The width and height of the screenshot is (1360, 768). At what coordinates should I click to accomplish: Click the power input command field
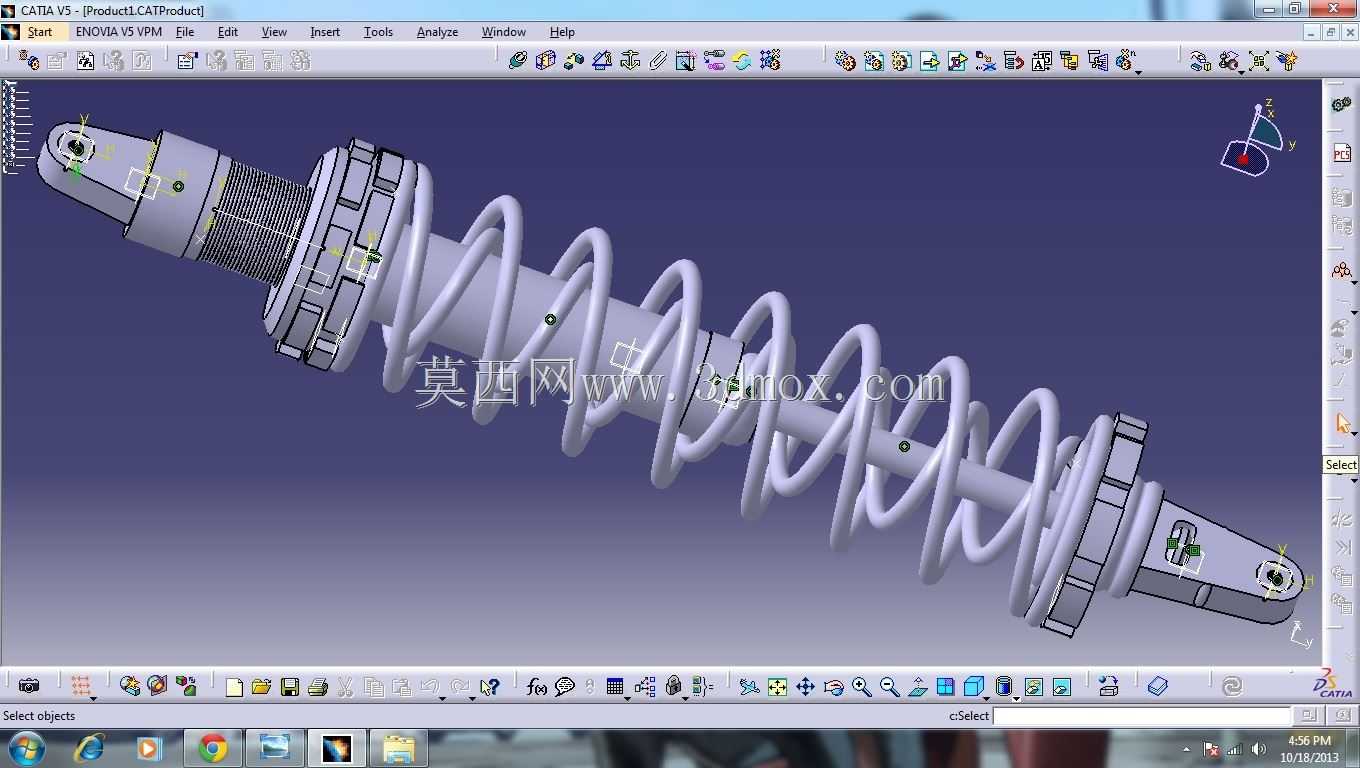[x=1142, y=716]
